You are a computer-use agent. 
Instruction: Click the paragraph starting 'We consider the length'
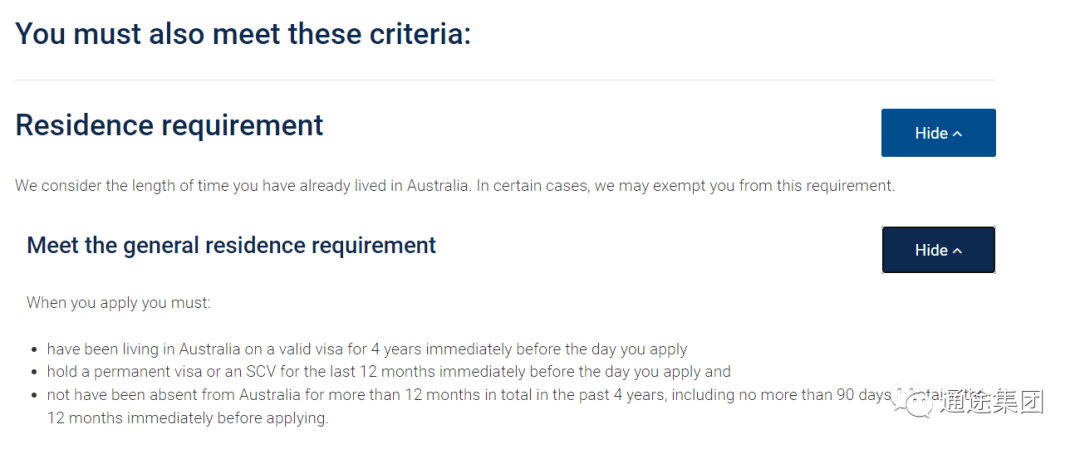[x=455, y=186]
